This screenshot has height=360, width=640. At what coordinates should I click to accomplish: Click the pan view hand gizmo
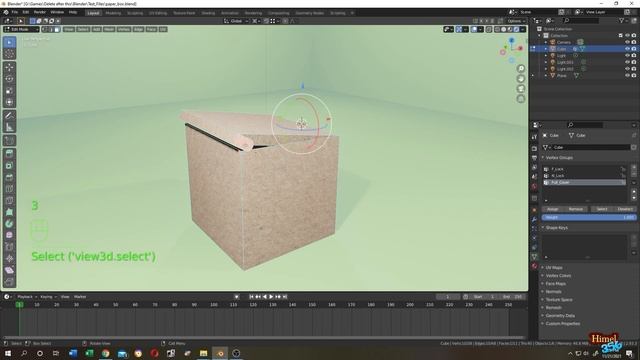[x=521, y=79]
